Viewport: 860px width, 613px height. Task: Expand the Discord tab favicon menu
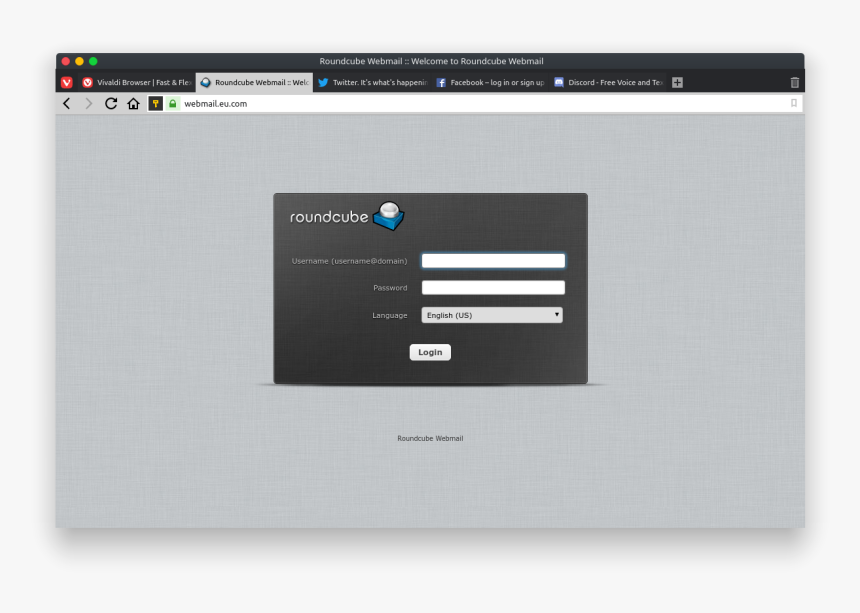pos(558,82)
